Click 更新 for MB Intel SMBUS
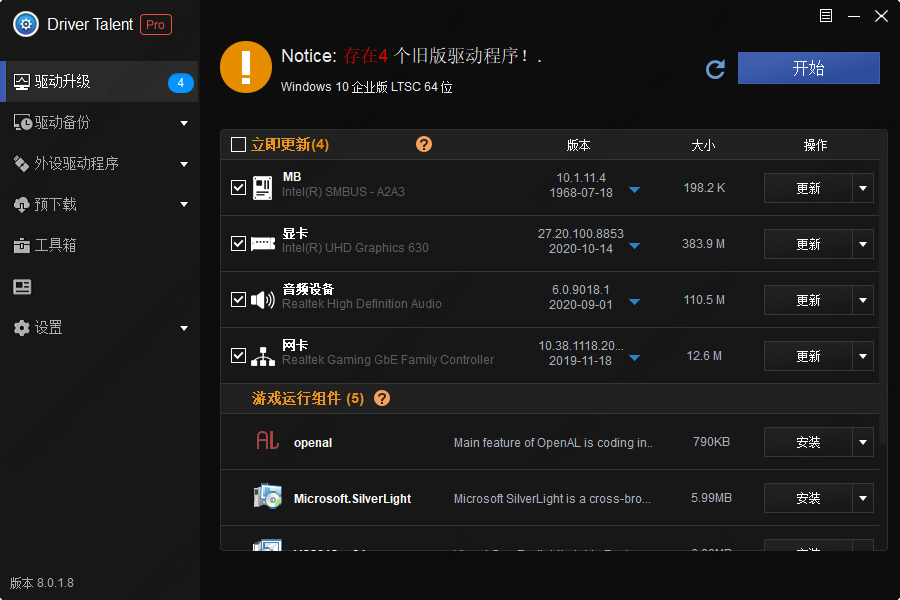The height and width of the screenshot is (600, 900). 808,188
